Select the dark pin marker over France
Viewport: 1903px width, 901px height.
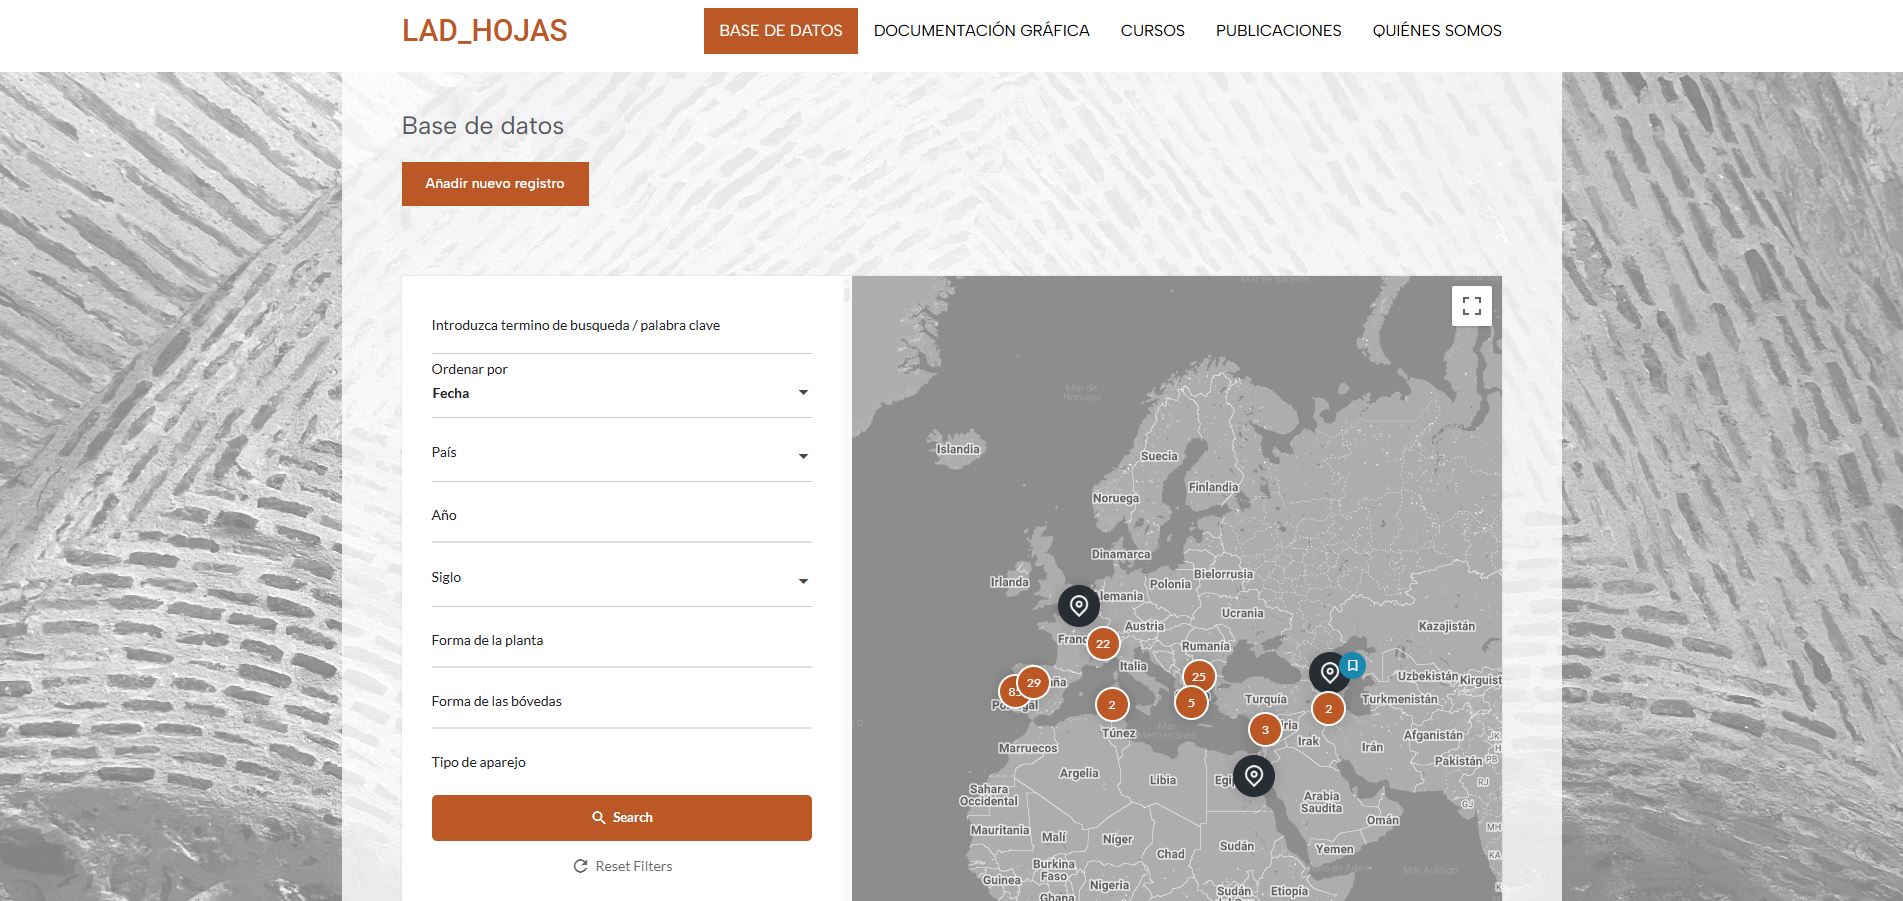click(1078, 606)
